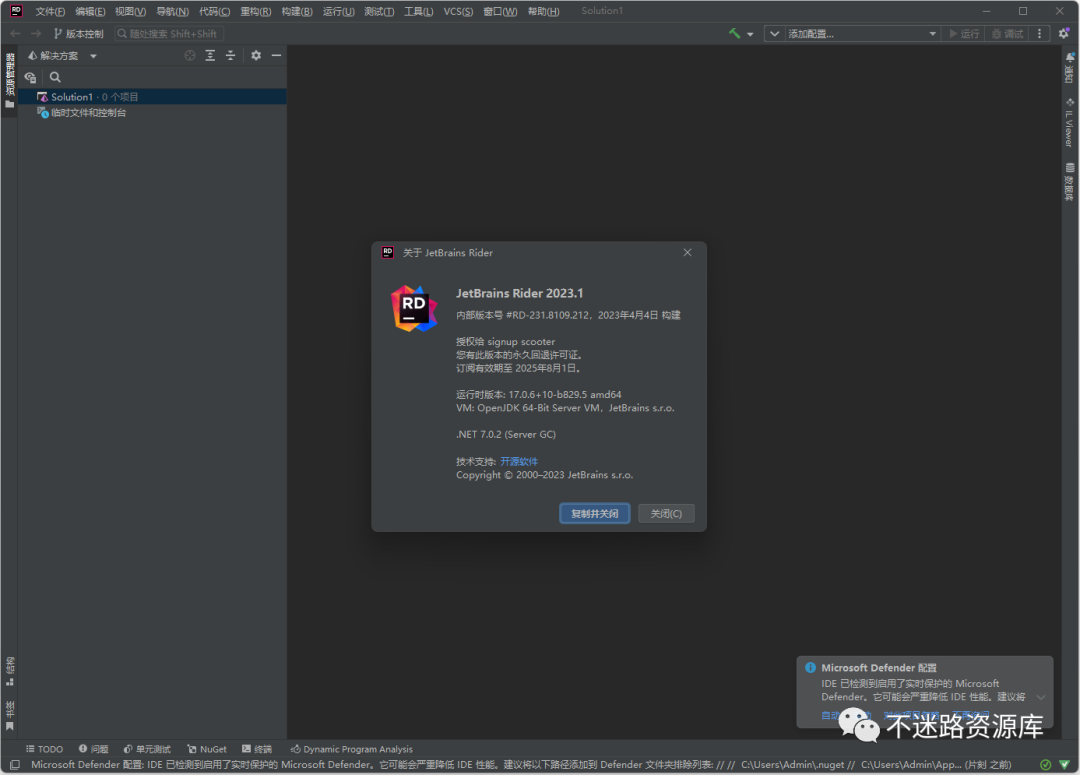
Task: Click the tool windows toggle icon in status bar
Action: (x=14, y=765)
